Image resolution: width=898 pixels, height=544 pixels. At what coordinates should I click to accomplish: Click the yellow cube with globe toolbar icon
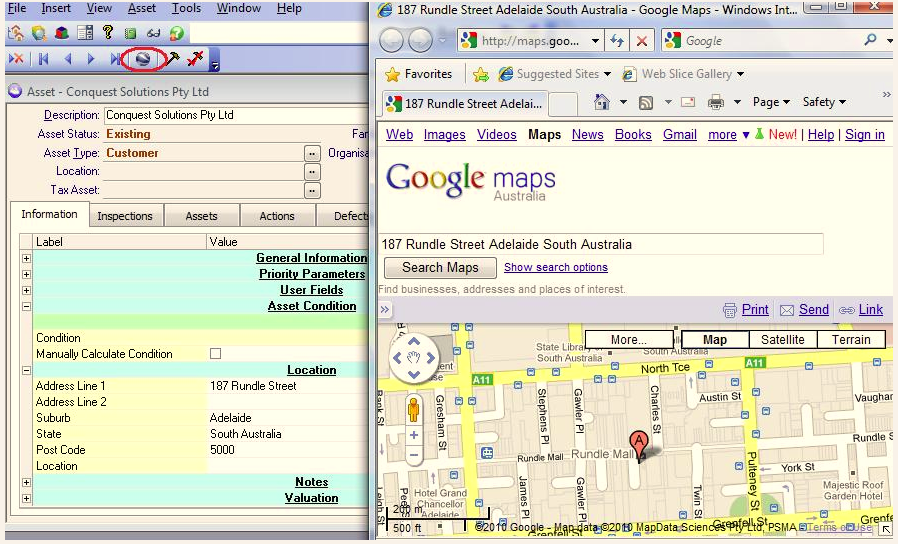tap(38, 33)
